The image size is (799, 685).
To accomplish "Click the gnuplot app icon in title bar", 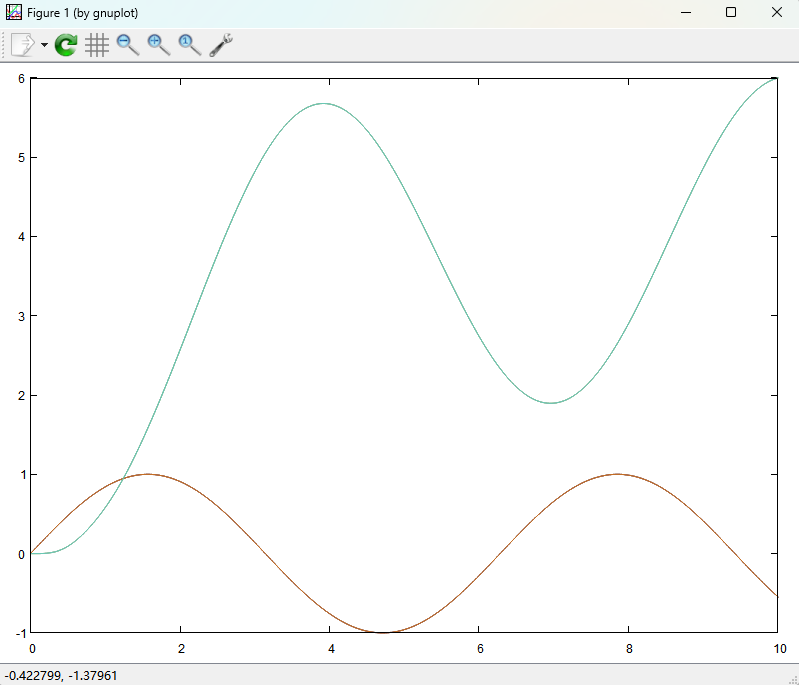I will point(14,12).
